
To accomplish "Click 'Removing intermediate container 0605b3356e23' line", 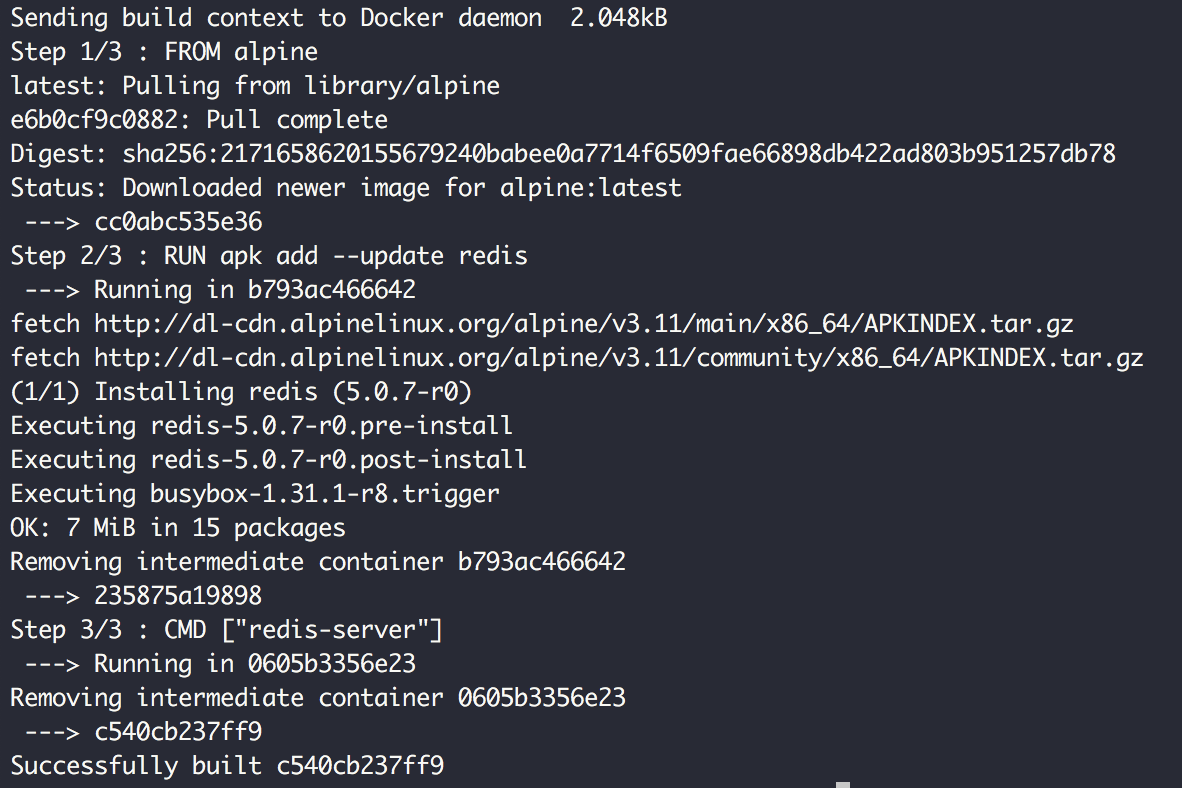I will pyautogui.click(x=318, y=698).
